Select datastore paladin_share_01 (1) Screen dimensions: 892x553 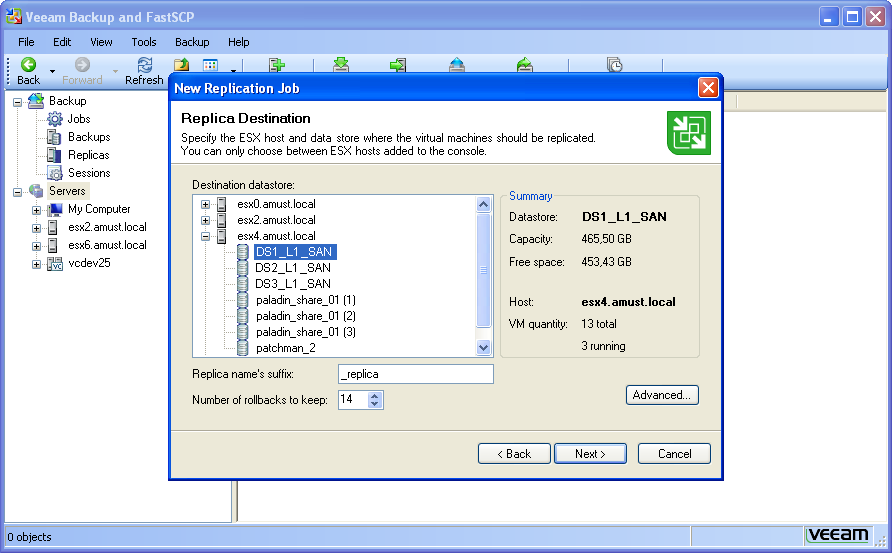coord(306,300)
